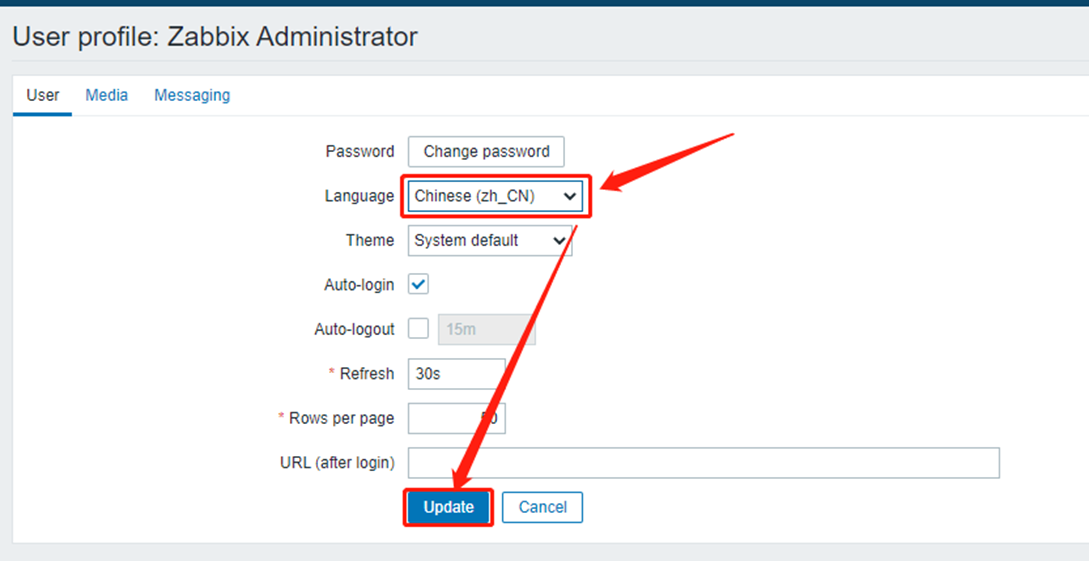Image resolution: width=1089 pixels, height=561 pixels.
Task: Click the Cancel button
Action: [542, 507]
